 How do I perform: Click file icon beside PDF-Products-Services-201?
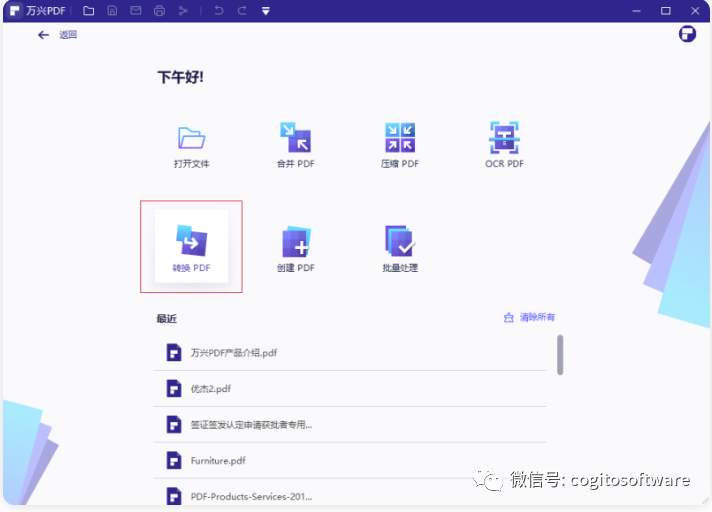pyautogui.click(x=173, y=496)
